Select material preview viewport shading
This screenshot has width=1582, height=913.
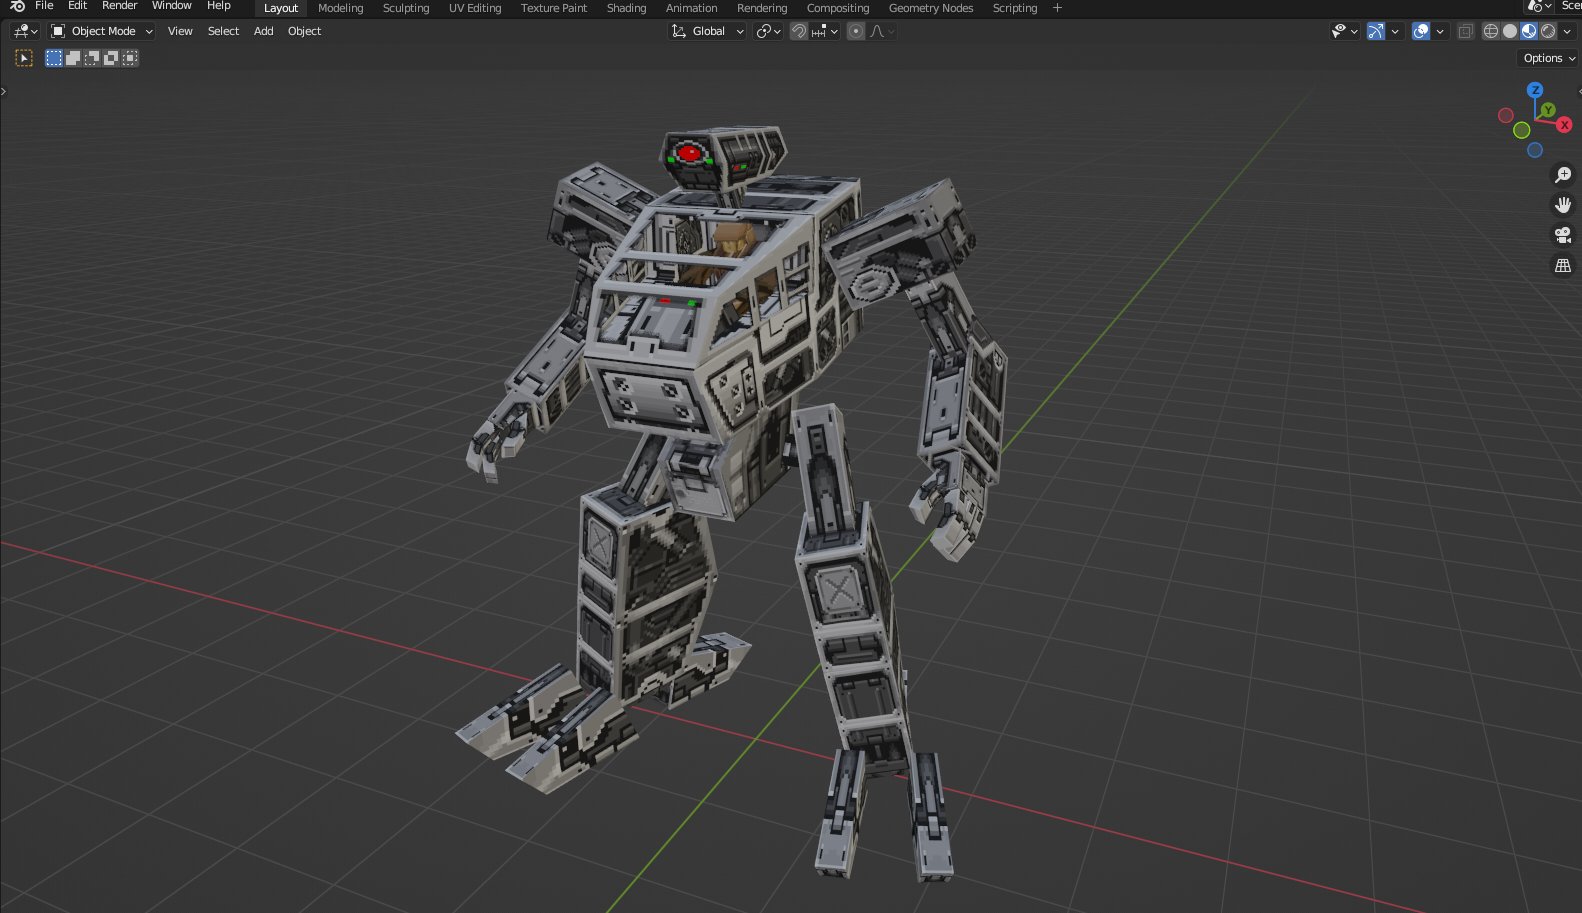pyautogui.click(x=1529, y=31)
